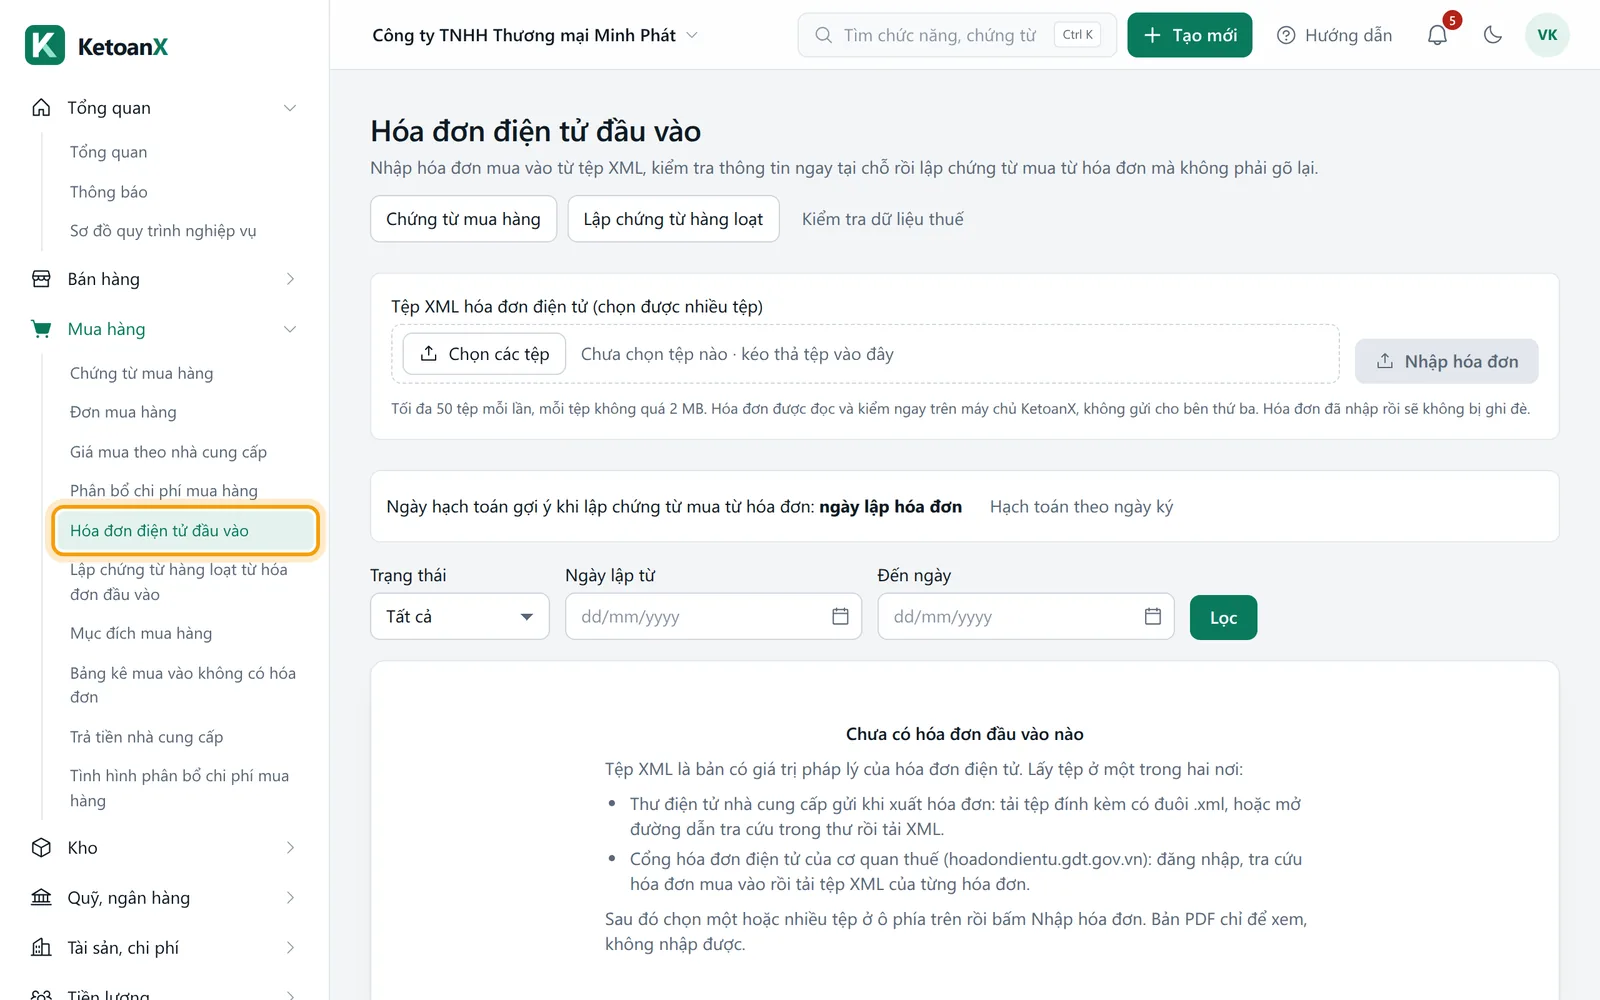The width and height of the screenshot is (1600, 1000).
Task: Open the VK user avatar menu
Action: coord(1547,35)
